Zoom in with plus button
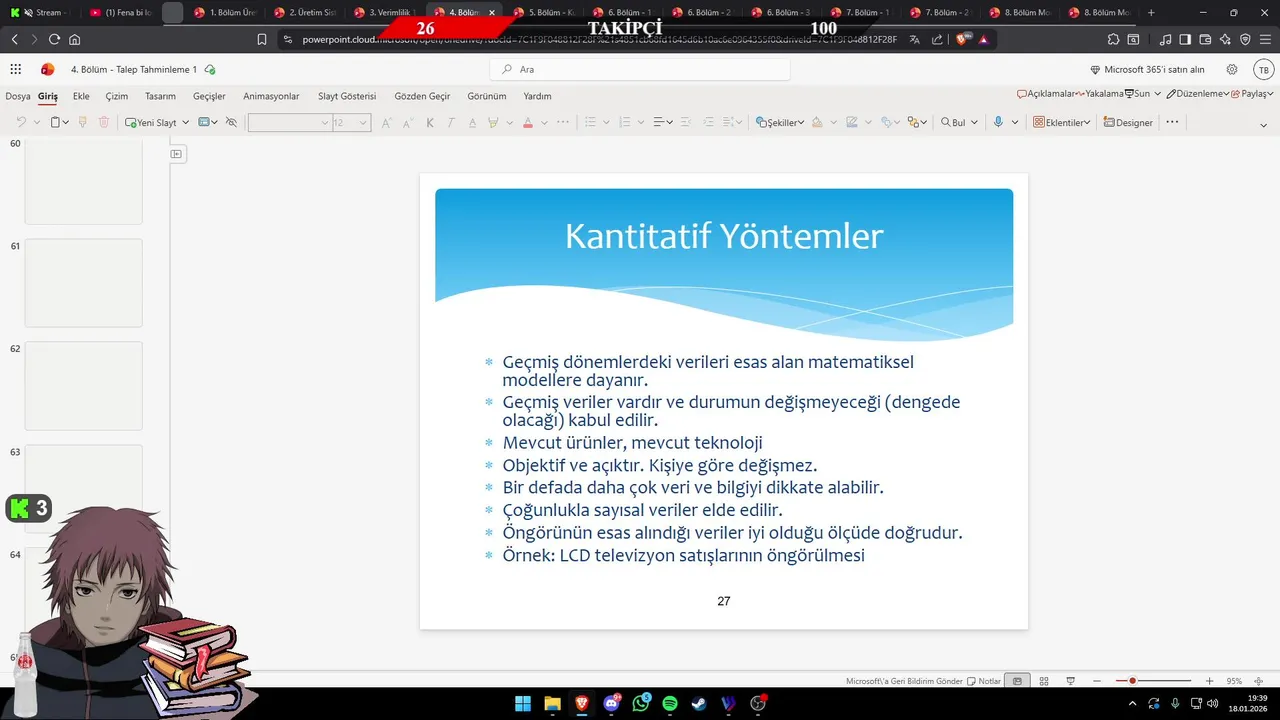The width and height of the screenshot is (1280, 720). (x=1209, y=681)
